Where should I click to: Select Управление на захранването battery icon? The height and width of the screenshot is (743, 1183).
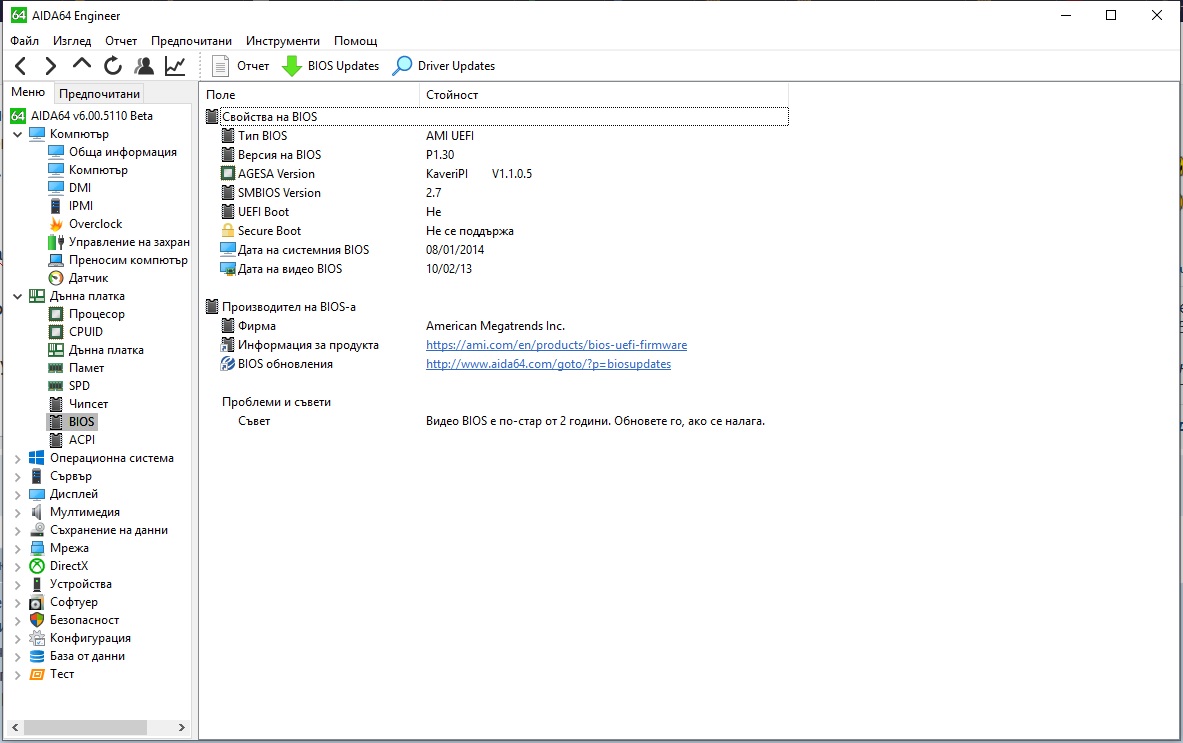click(x=56, y=242)
